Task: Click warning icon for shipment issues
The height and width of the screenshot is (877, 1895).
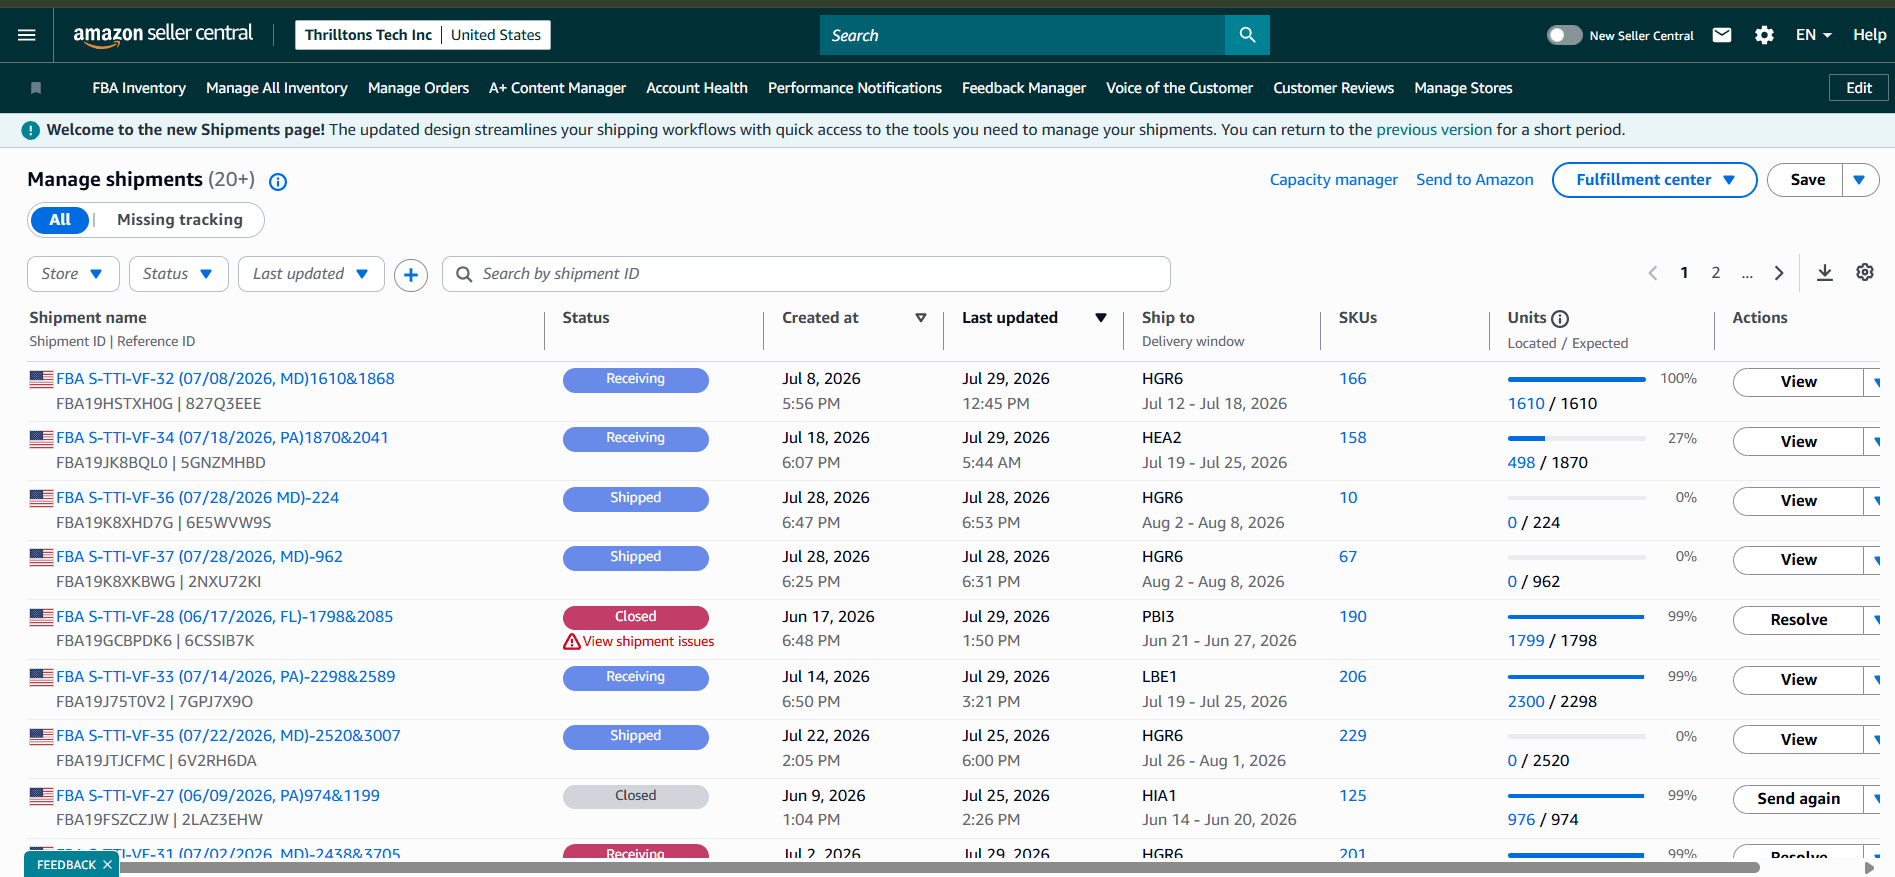Action: click(x=572, y=642)
